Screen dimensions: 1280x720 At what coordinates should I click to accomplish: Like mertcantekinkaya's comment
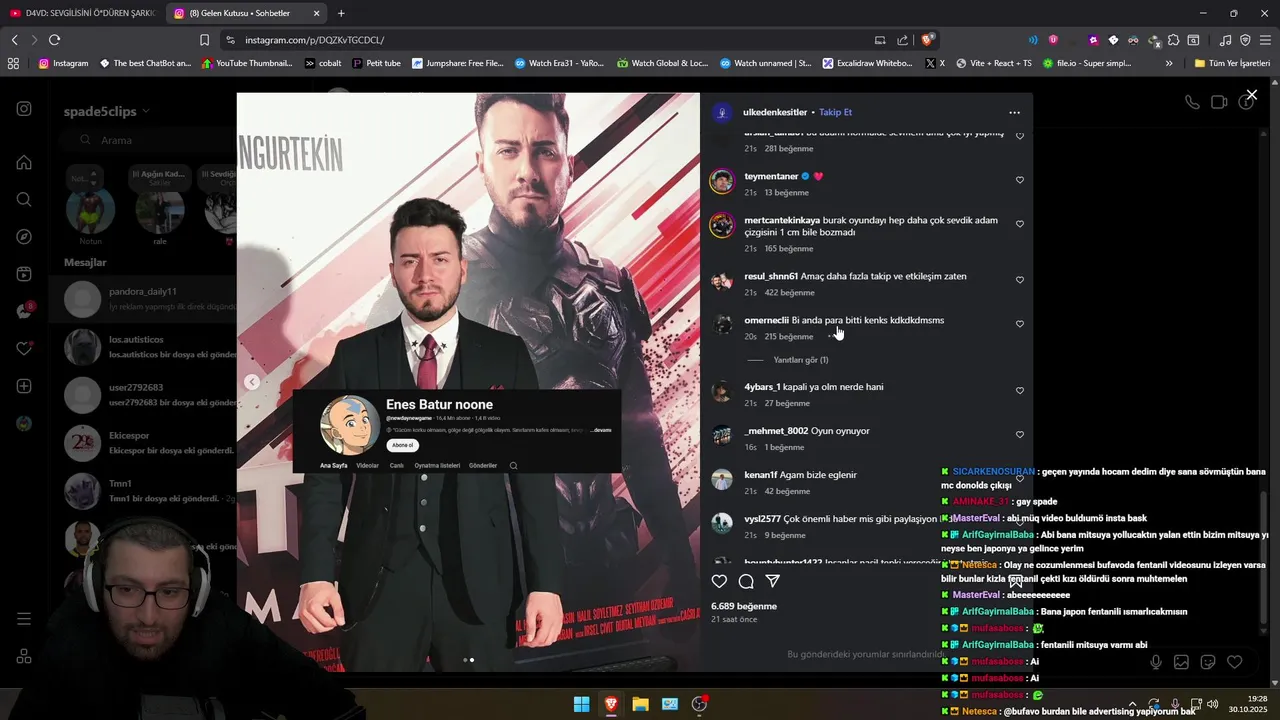pos(1020,224)
